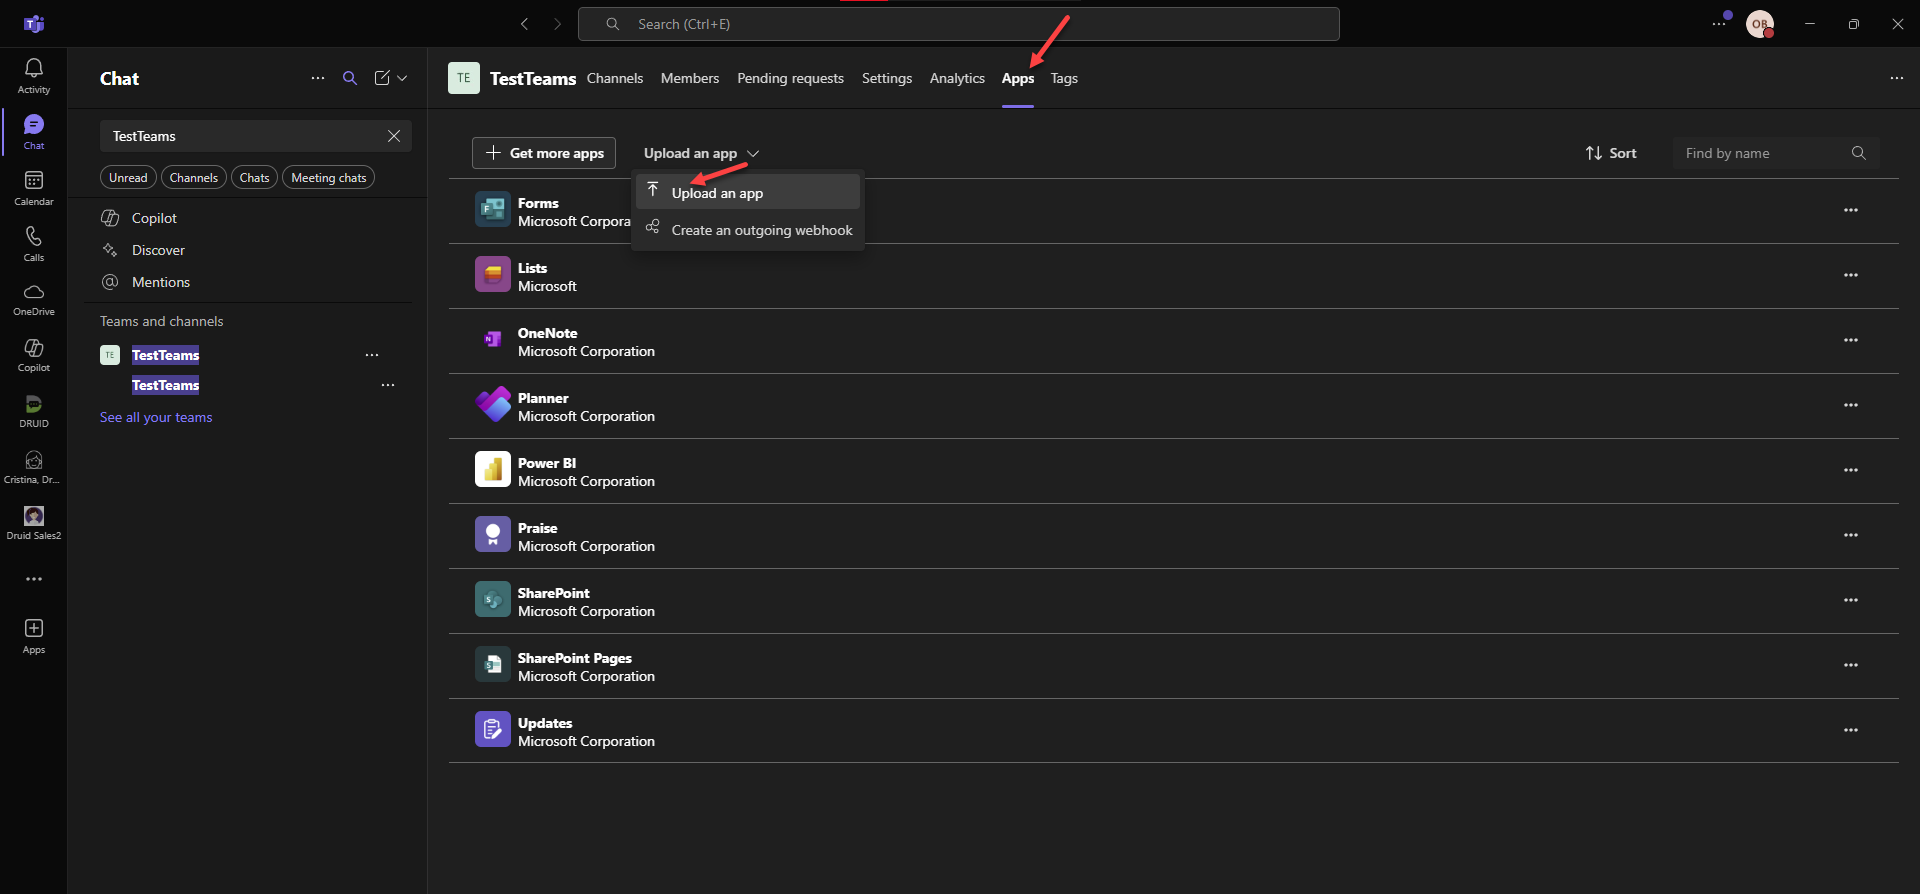This screenshot has width=1920, height=894.
Task: Open DRUID app in the left rail
Action: coord(34,411)
